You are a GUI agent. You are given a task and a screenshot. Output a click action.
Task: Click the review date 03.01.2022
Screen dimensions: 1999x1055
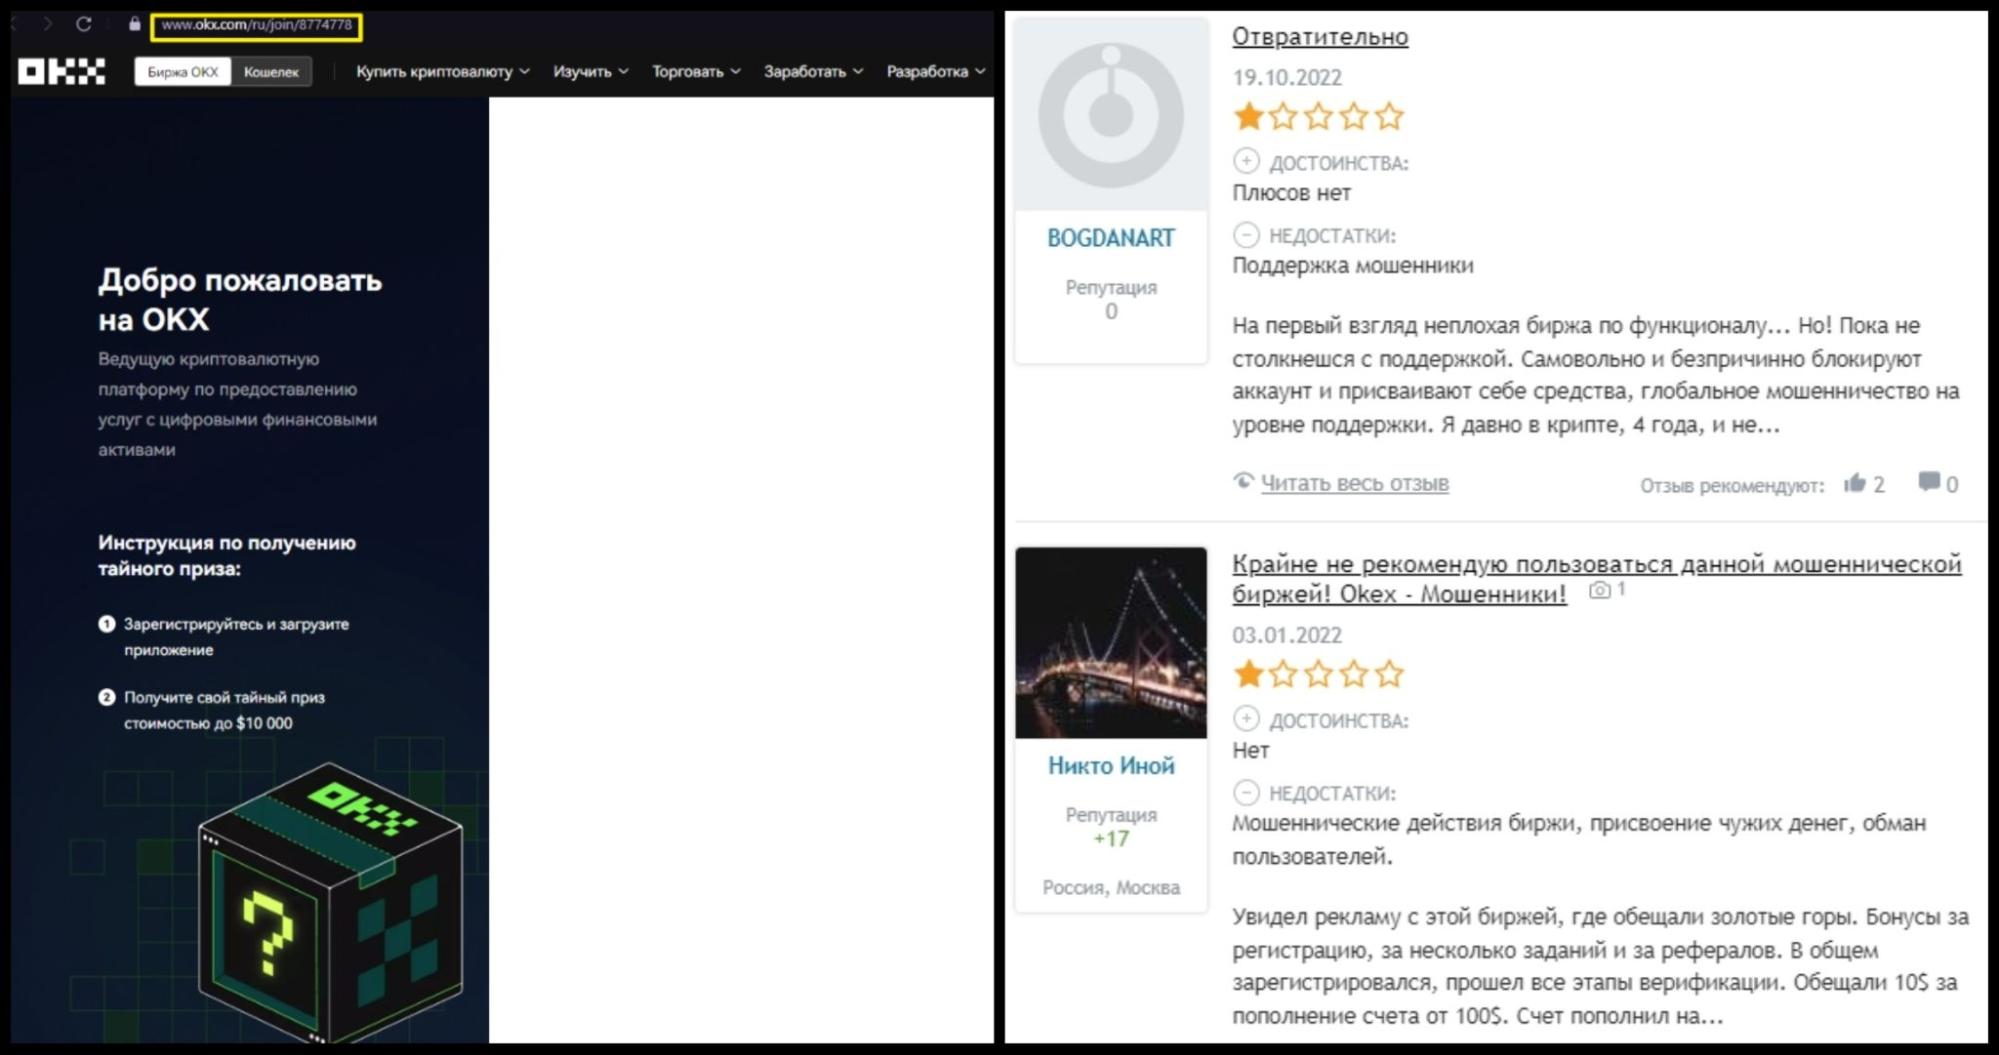click(x=1287, y=635)
